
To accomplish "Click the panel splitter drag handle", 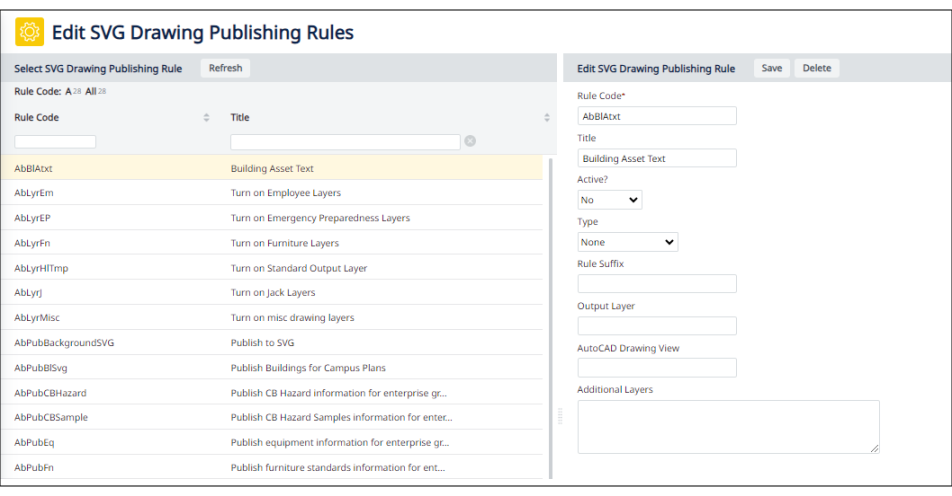I will point(560,415).
